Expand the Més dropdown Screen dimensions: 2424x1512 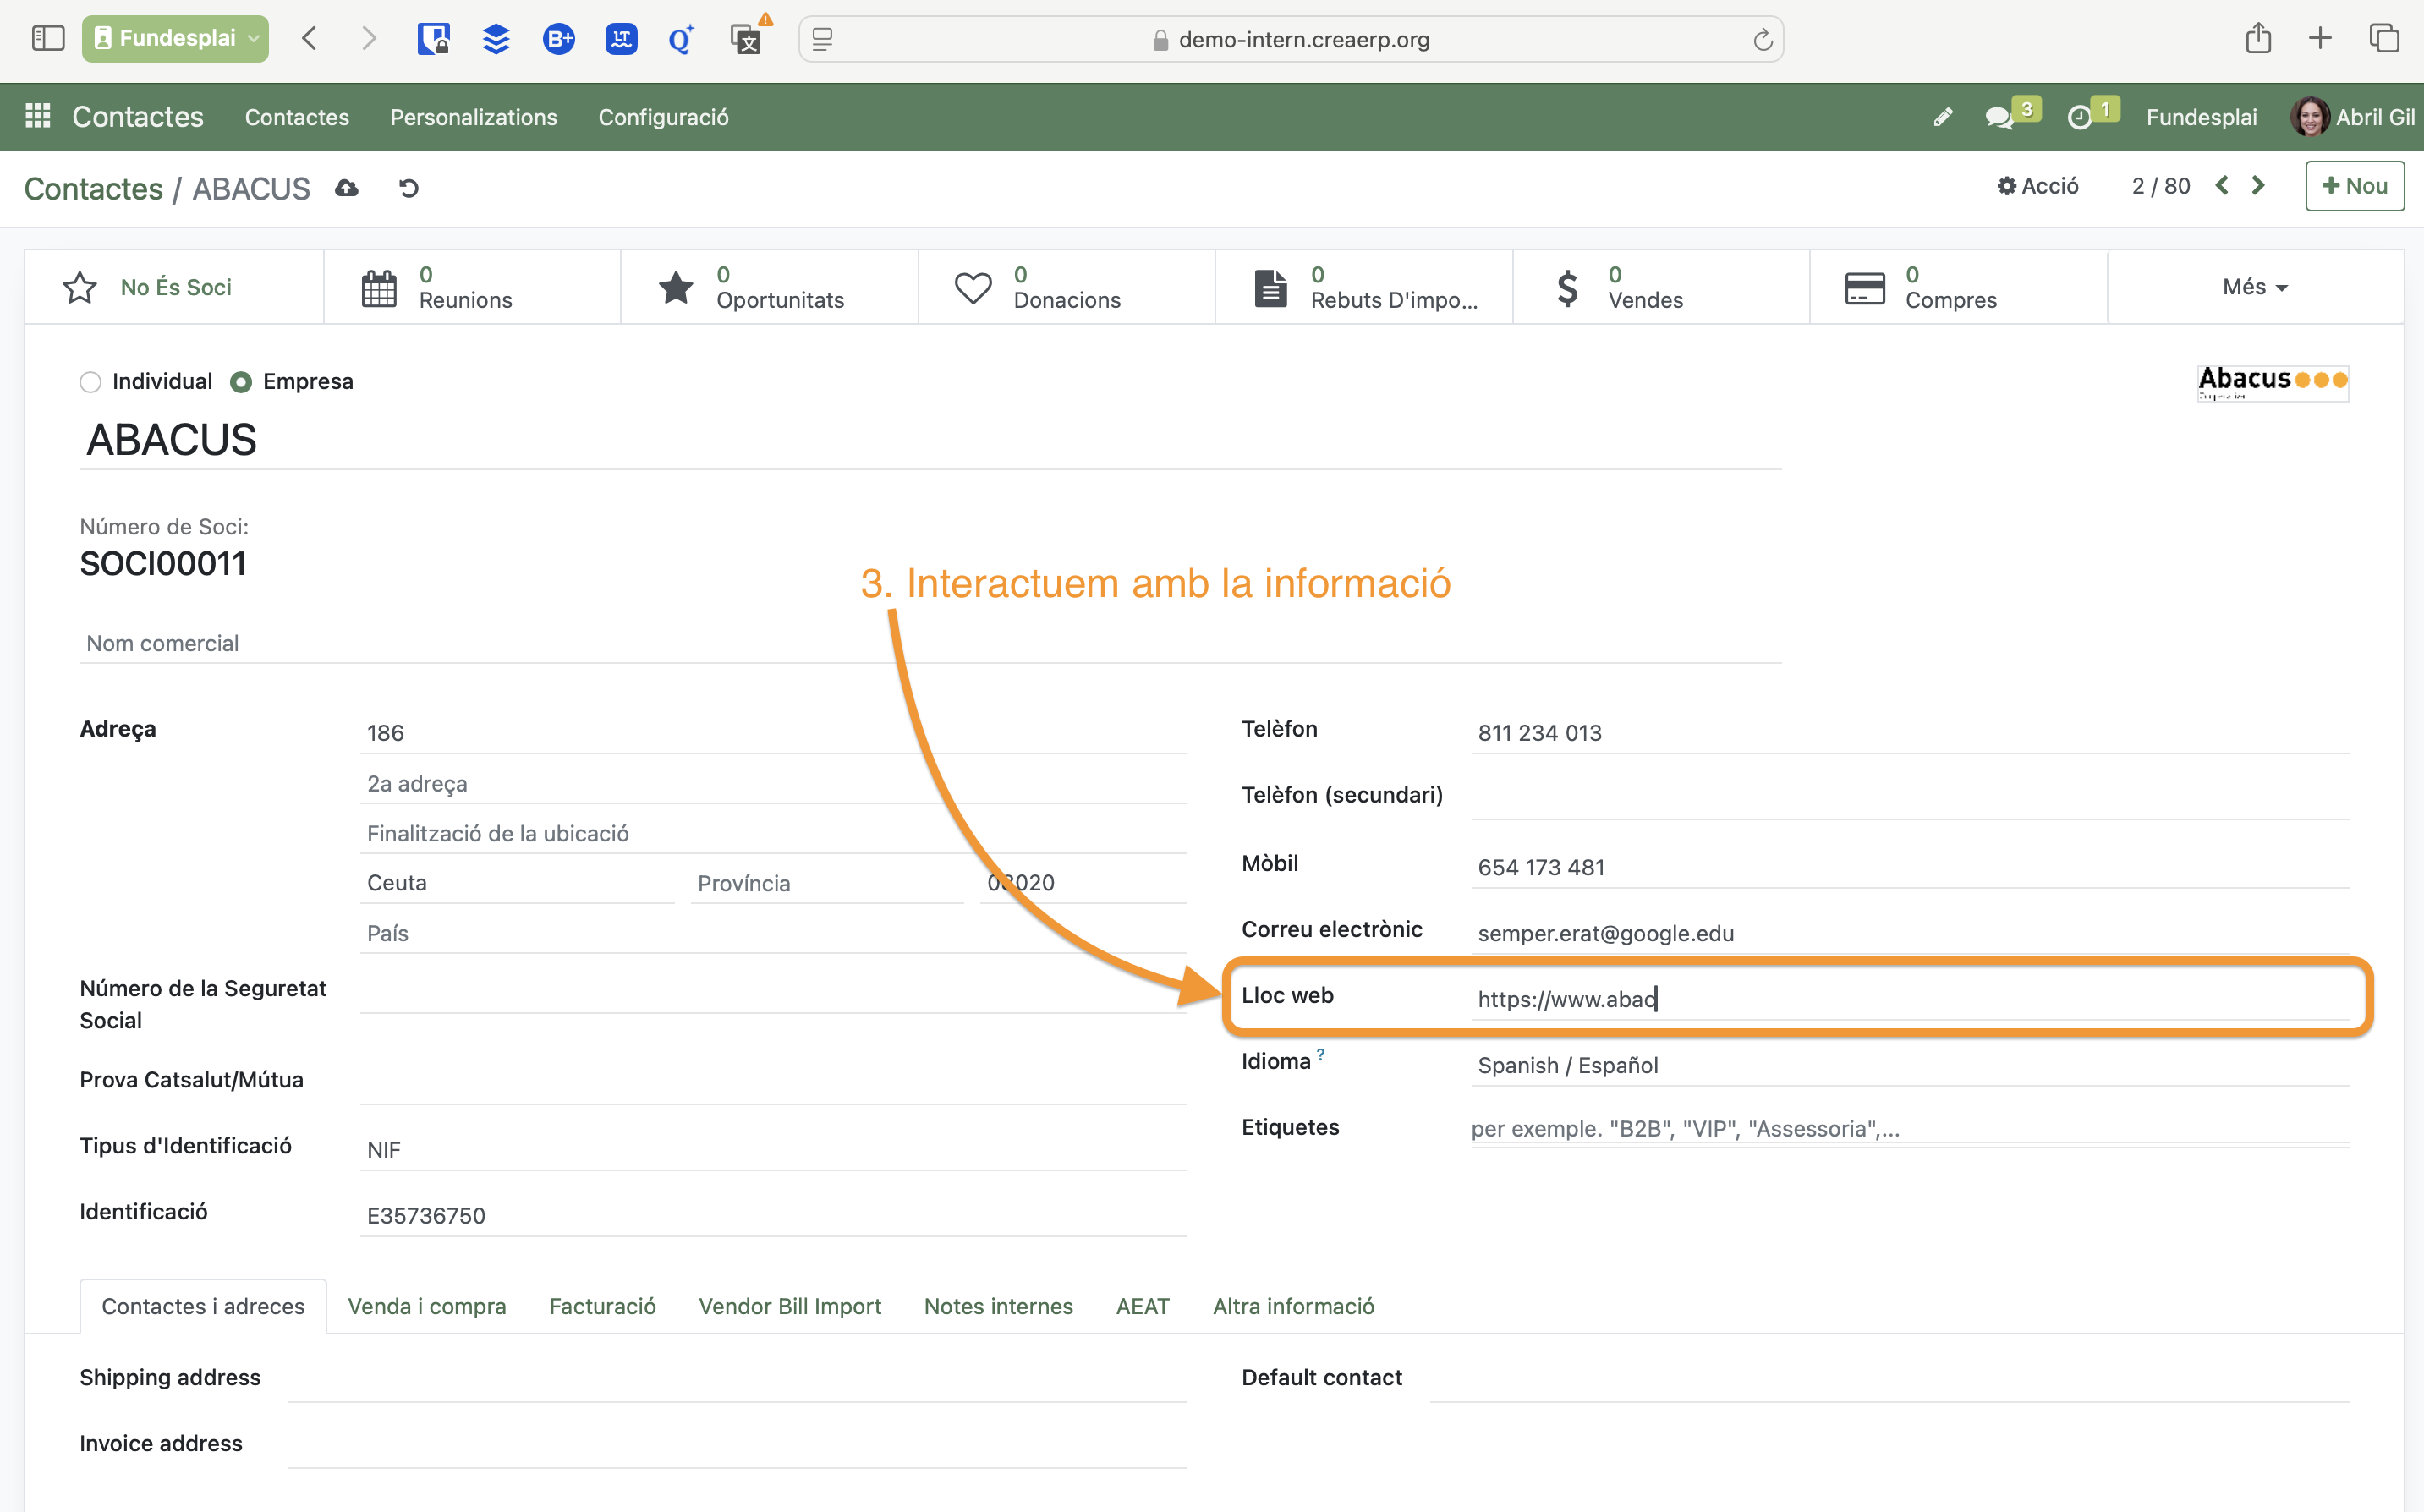pyautogui.click(x=2254, y=287)
